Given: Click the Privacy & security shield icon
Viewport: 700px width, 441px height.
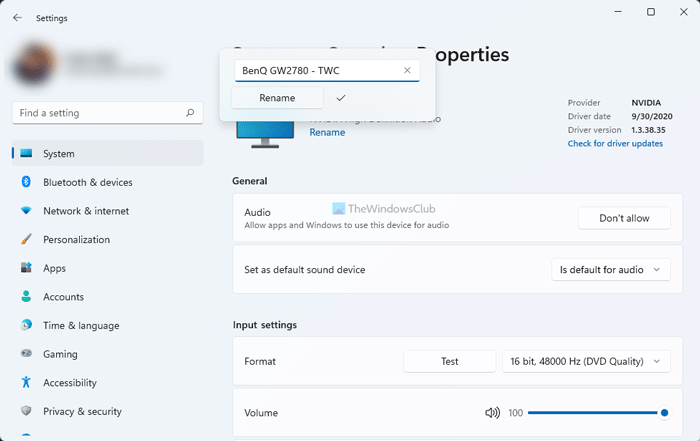Looking at the screenshot, I should point(26,411).
